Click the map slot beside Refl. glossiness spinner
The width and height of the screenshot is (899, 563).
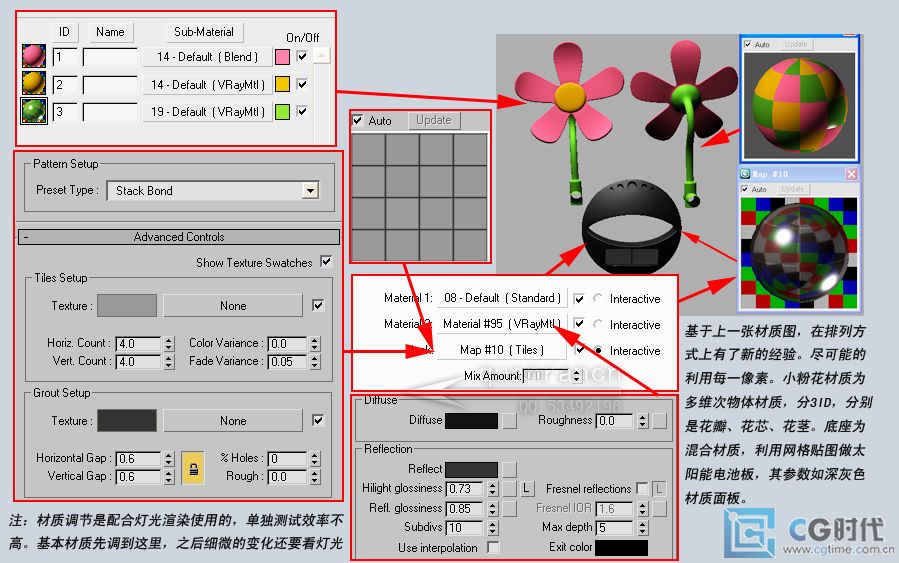[x=510, y=509]
